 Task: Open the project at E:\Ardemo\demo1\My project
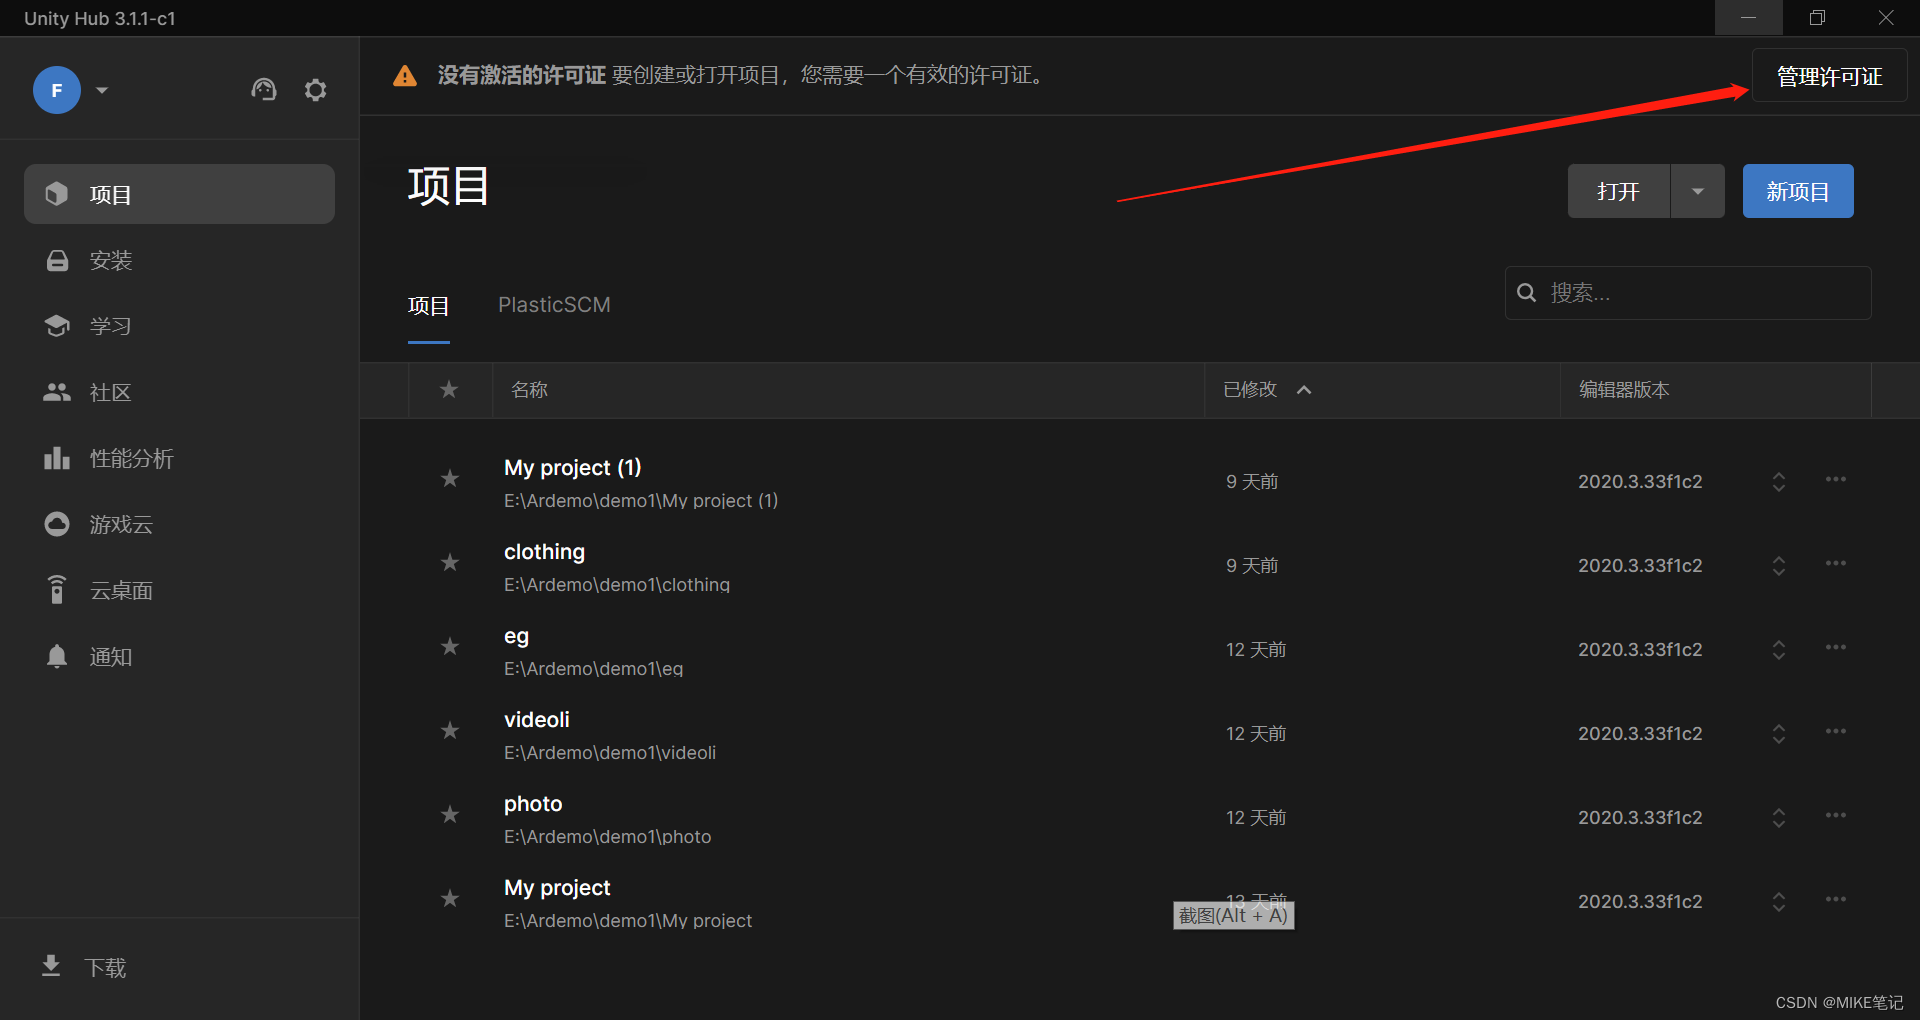pos(557,888)
